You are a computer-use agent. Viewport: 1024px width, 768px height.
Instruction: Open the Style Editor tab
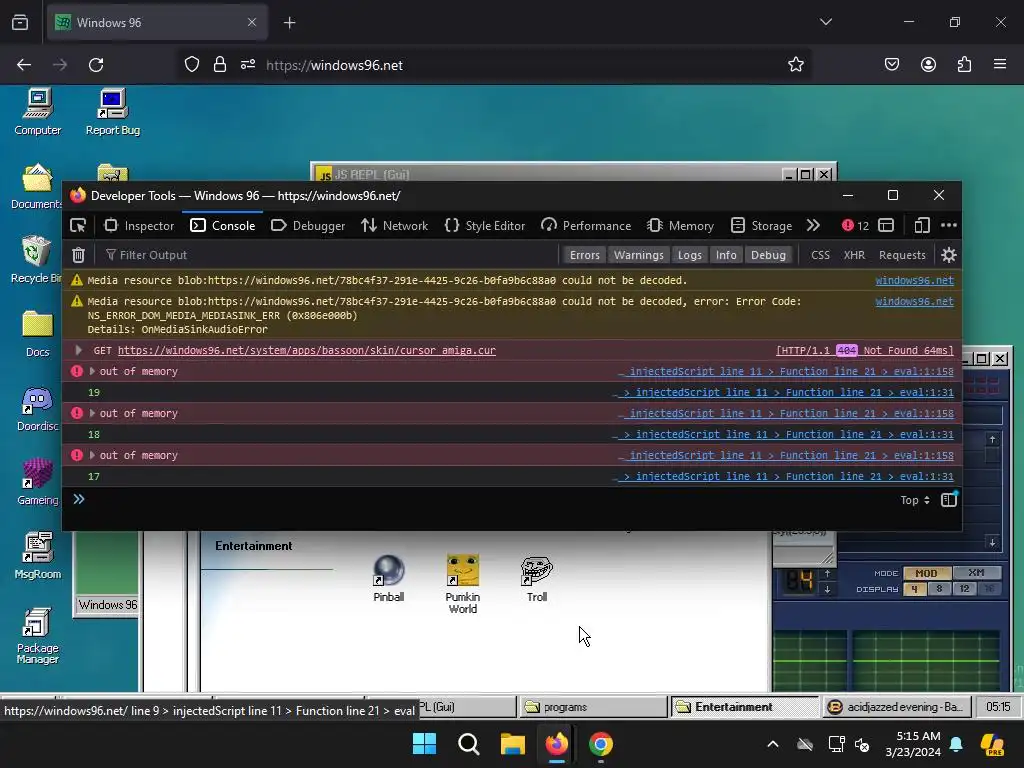pyautogui.click(x=485, y=225)
